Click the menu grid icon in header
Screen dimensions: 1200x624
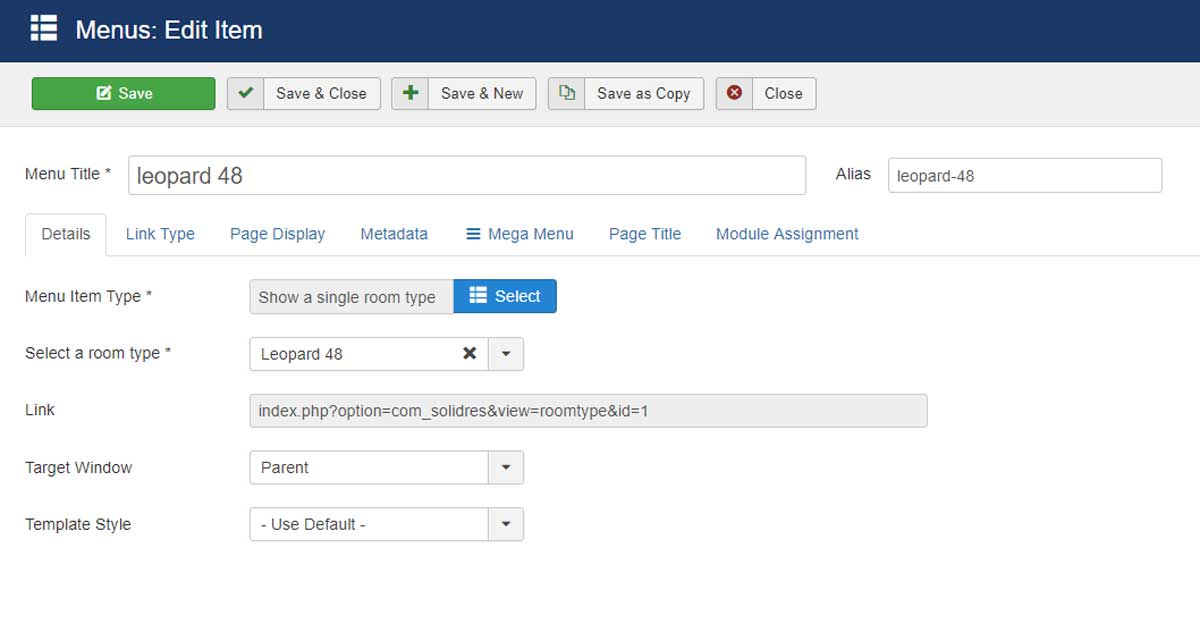pyautogui.click(x=44, y=29)
